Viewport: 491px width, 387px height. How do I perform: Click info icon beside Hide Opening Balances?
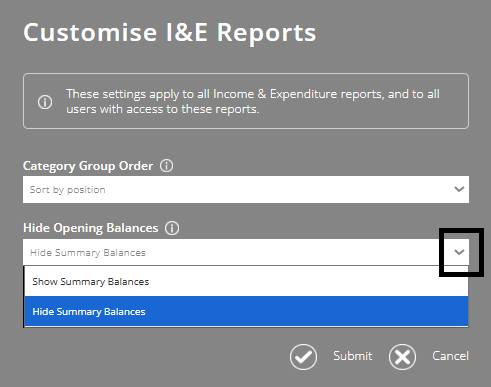tap(172, 228)
